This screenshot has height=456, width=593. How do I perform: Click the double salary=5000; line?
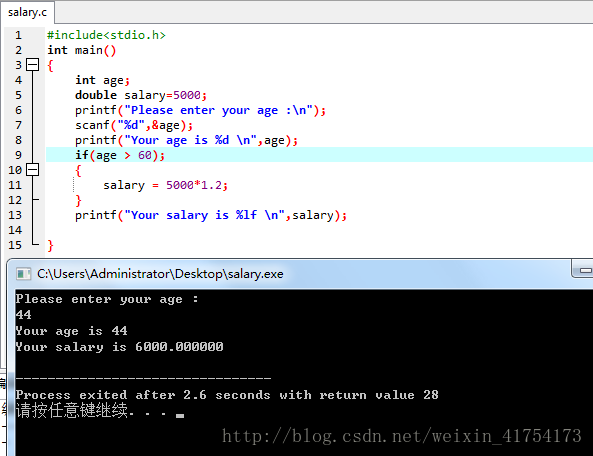pyautogui.click(x=141, y=95)
